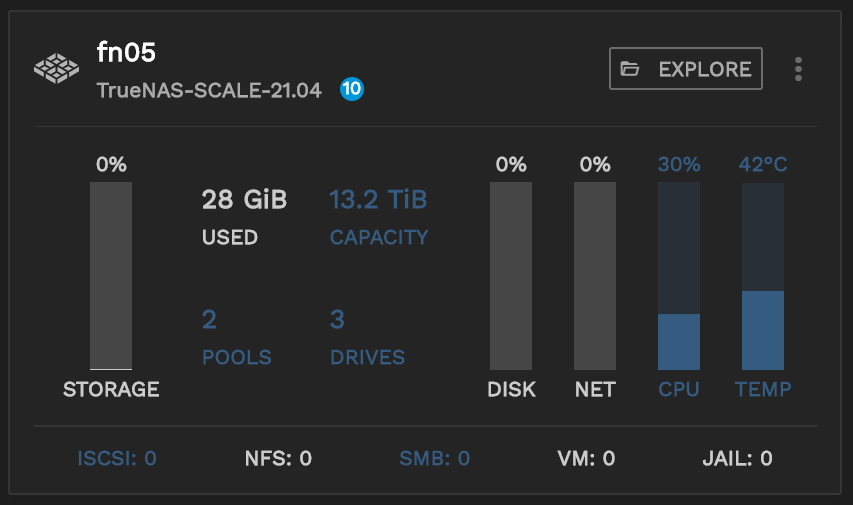Click the NFS: 0 label
853x505 pixels.
pos(278,459)
